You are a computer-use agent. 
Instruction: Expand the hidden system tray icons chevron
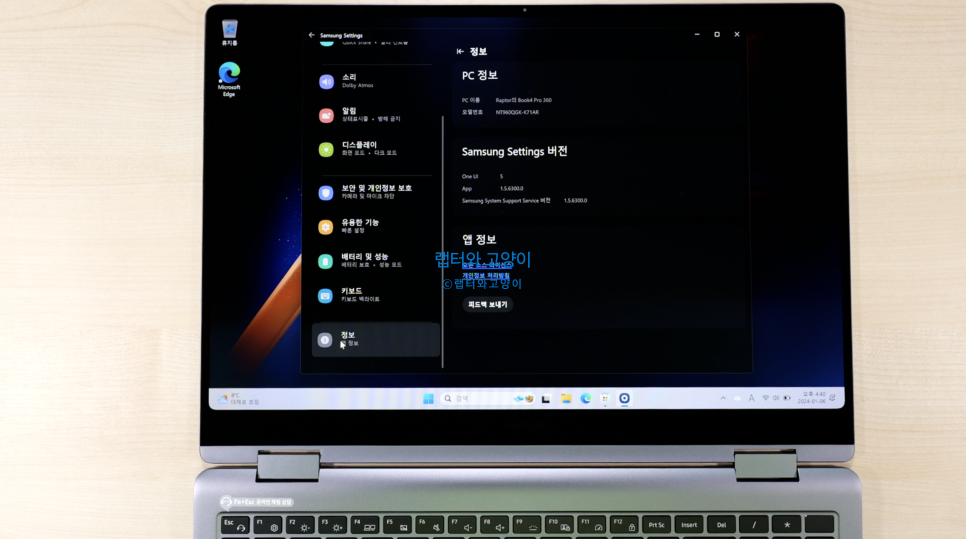[x=723, y=398]
